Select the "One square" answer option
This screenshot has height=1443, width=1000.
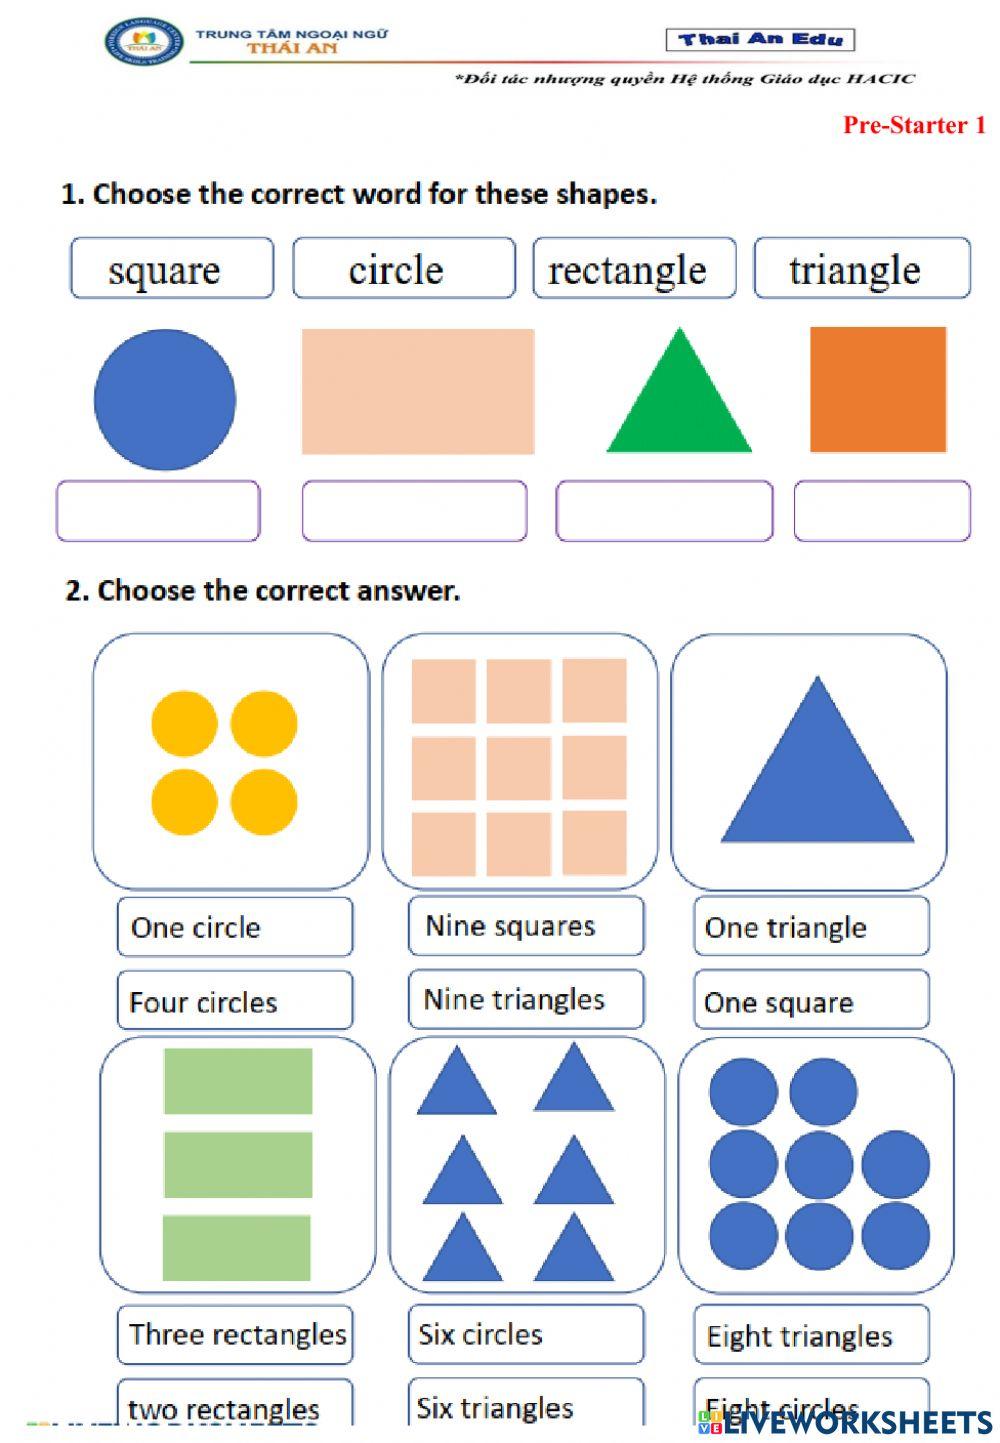click(x=811, y=1001)
